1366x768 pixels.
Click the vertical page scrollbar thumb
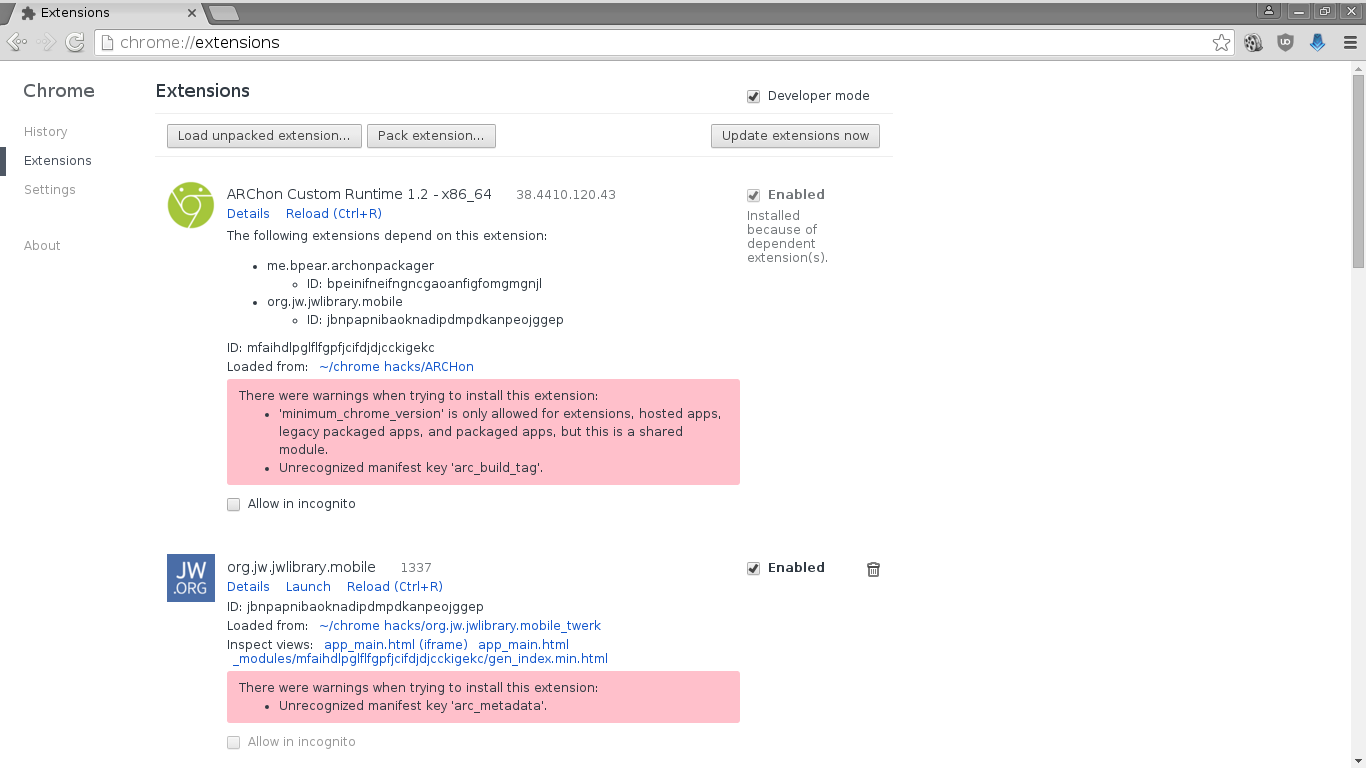pyautogui.click(x=1358, y=172)
